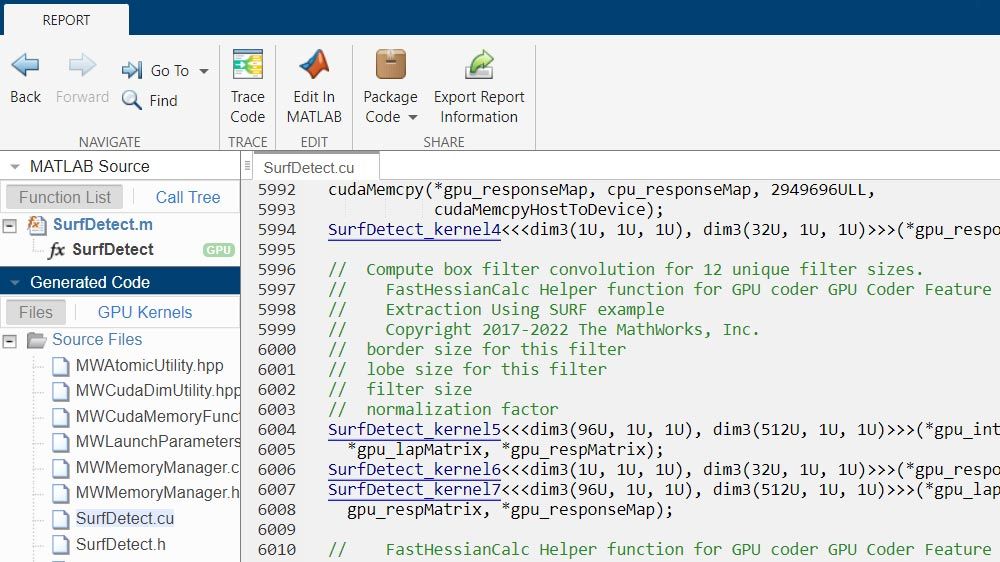Switch to the Call Tree view
The height and width of the screenshot is (562, 1000).
(187, 197)
